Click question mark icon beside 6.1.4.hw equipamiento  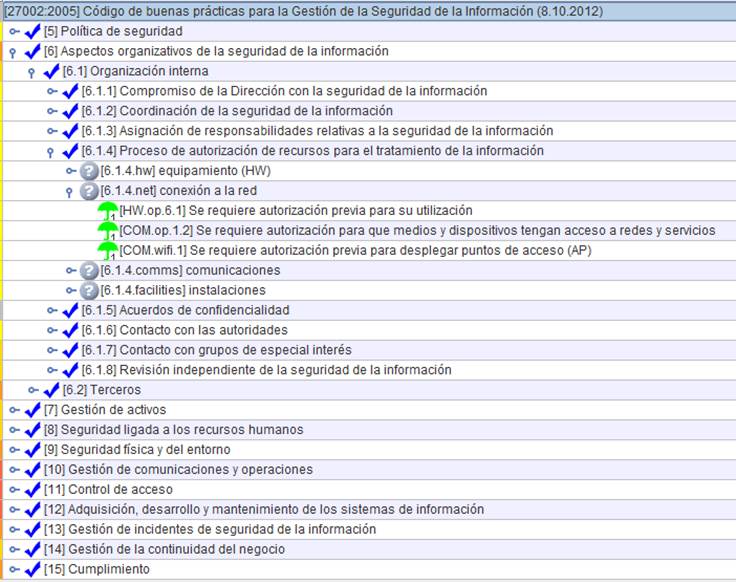[89, 171]
